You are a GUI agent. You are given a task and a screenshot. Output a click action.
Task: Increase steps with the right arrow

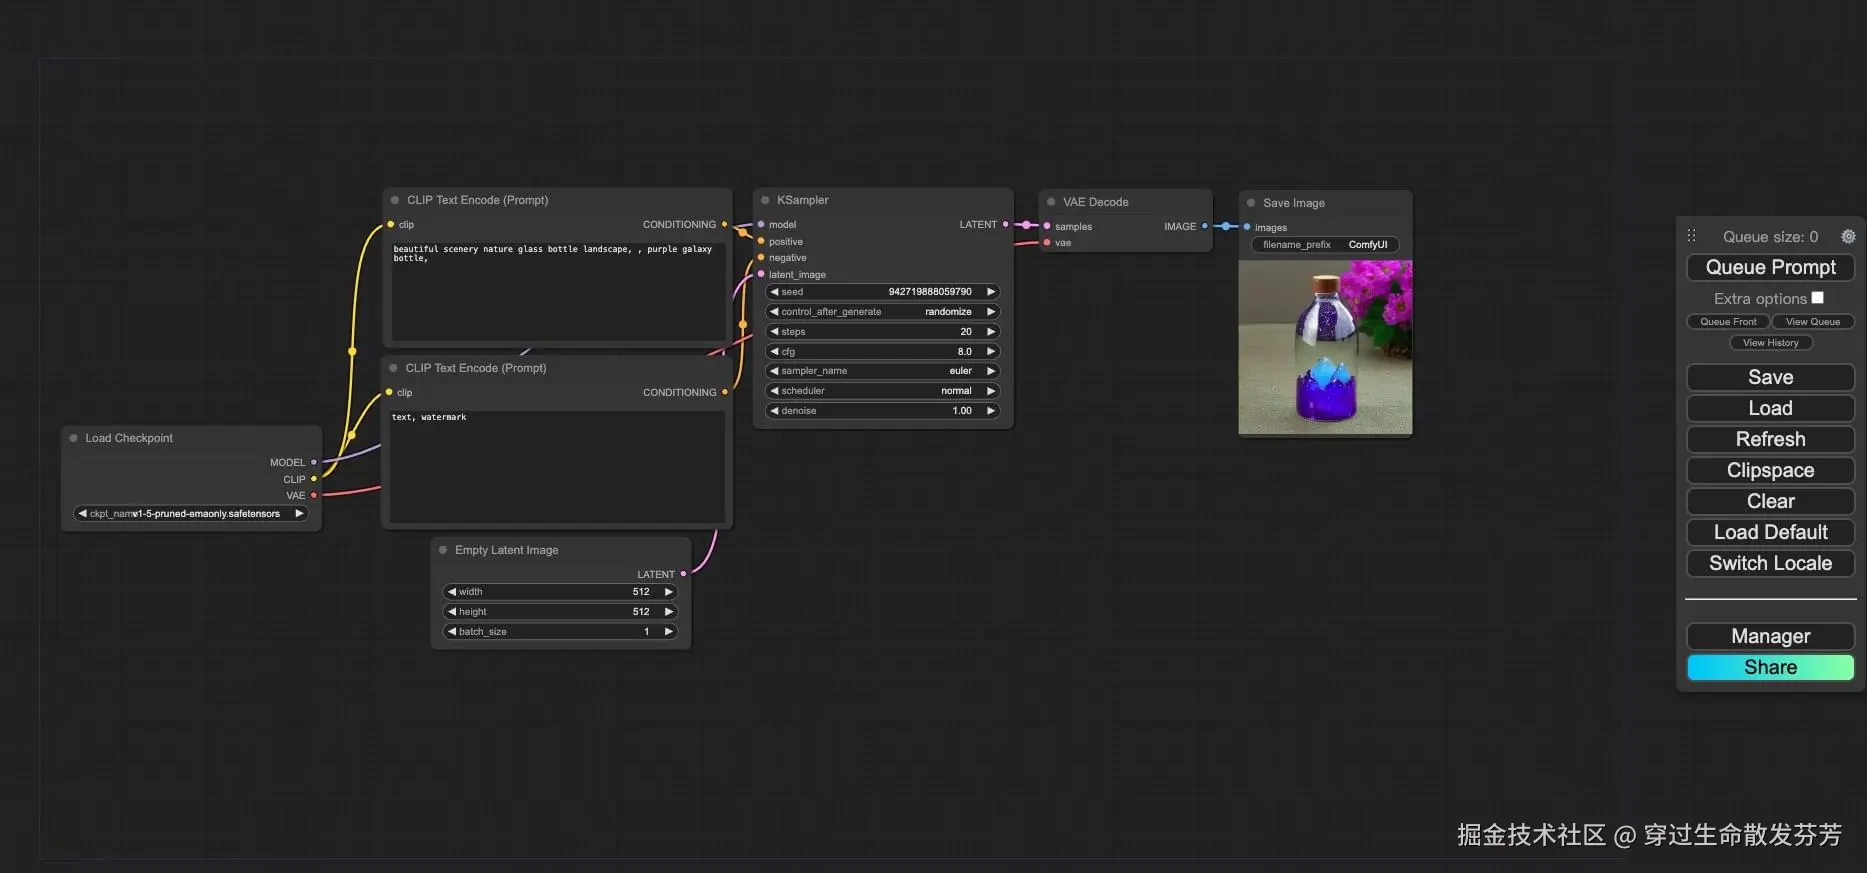(991, 331)
